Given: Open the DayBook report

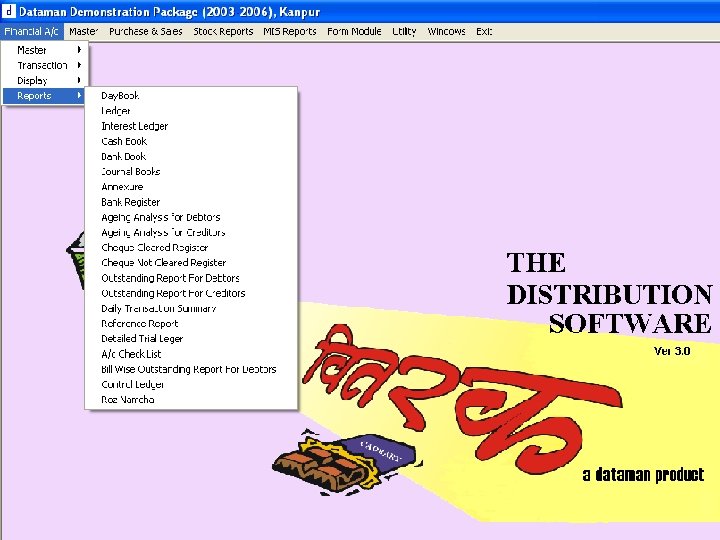Looking at the screenshot, I should 191,96.
